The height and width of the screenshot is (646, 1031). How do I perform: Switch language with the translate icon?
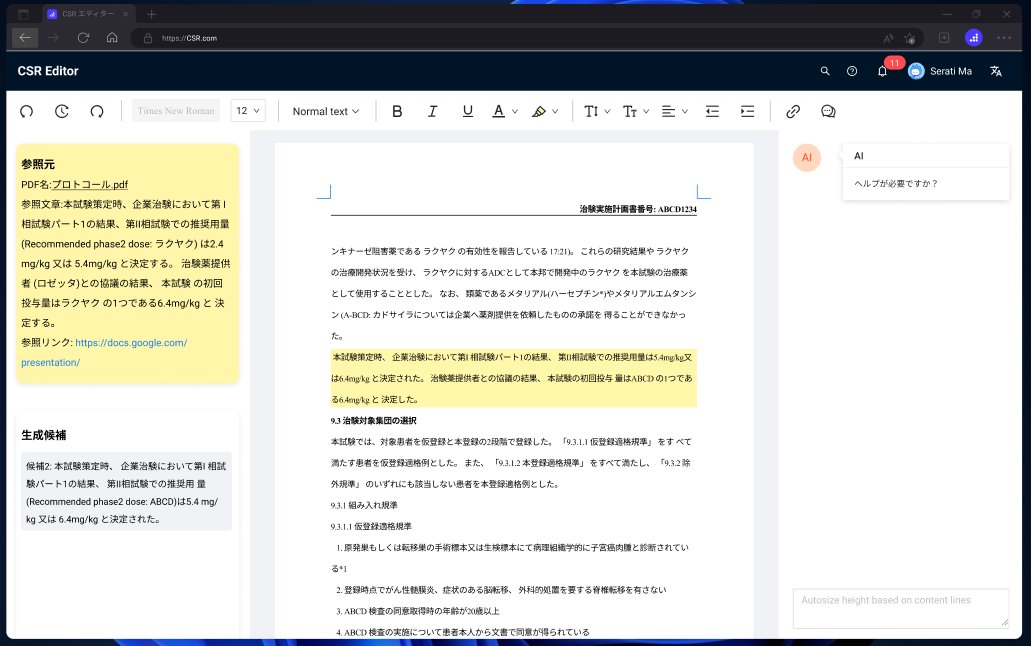coord(995,71)
